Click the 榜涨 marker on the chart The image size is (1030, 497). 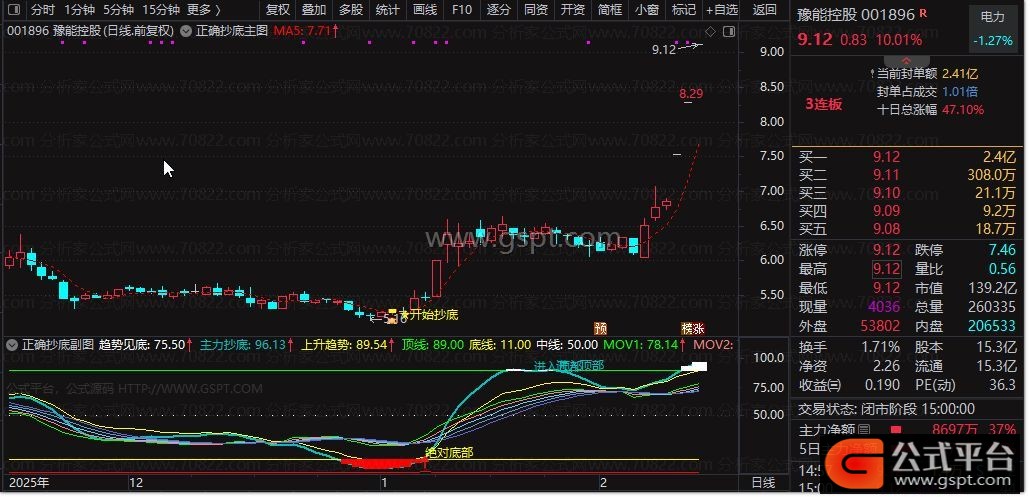692,327
